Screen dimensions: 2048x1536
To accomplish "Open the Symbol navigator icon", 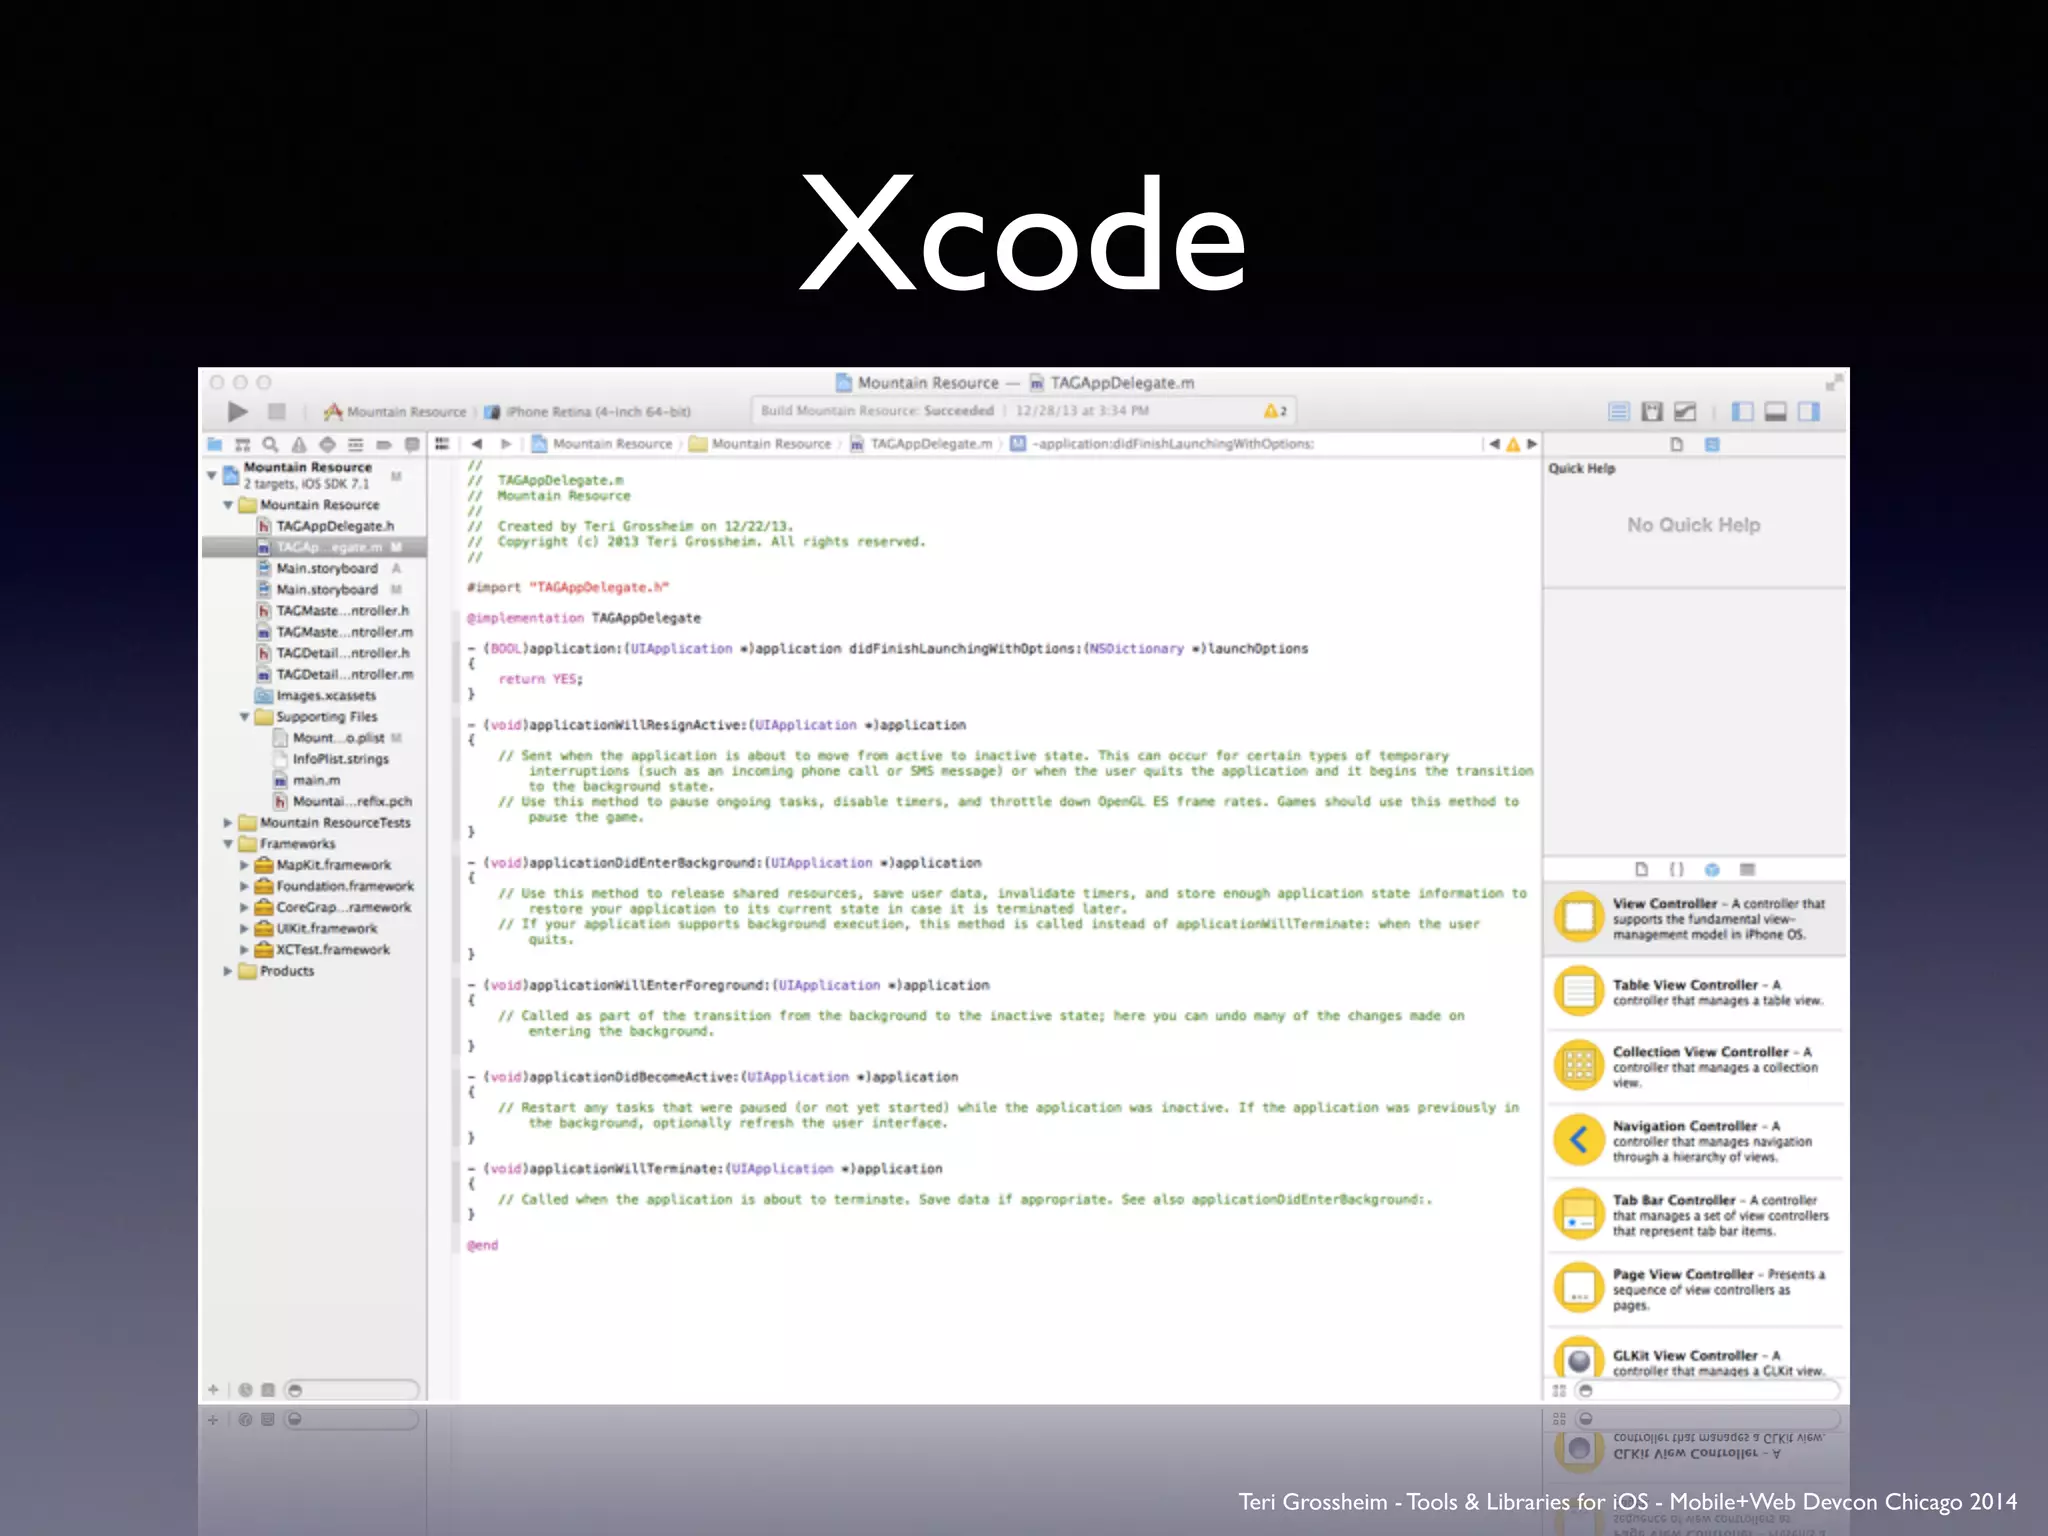I will point(242,444).
